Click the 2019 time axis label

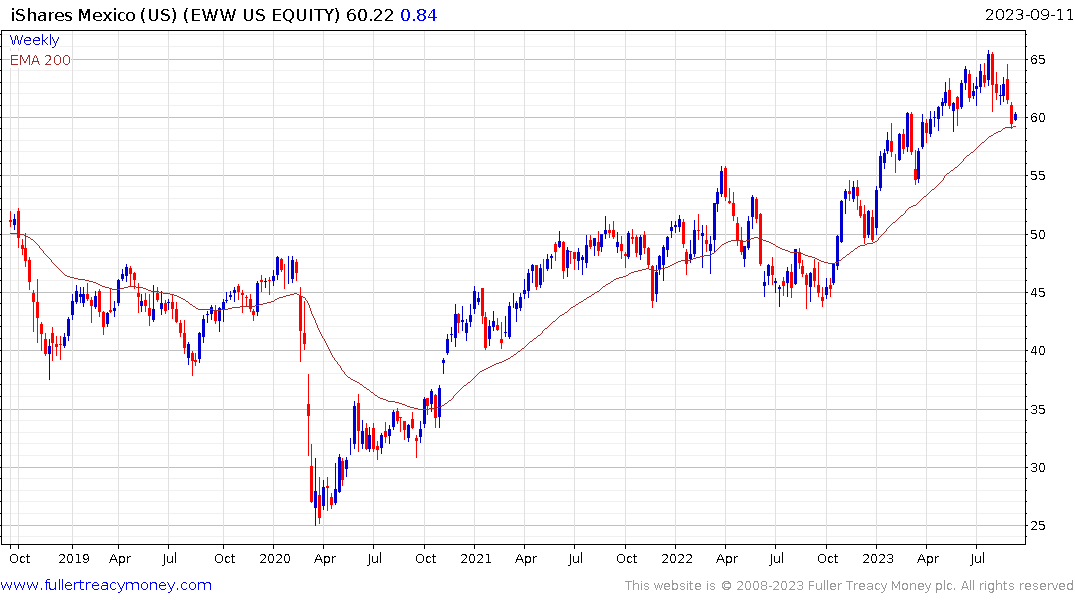point(74,558)
